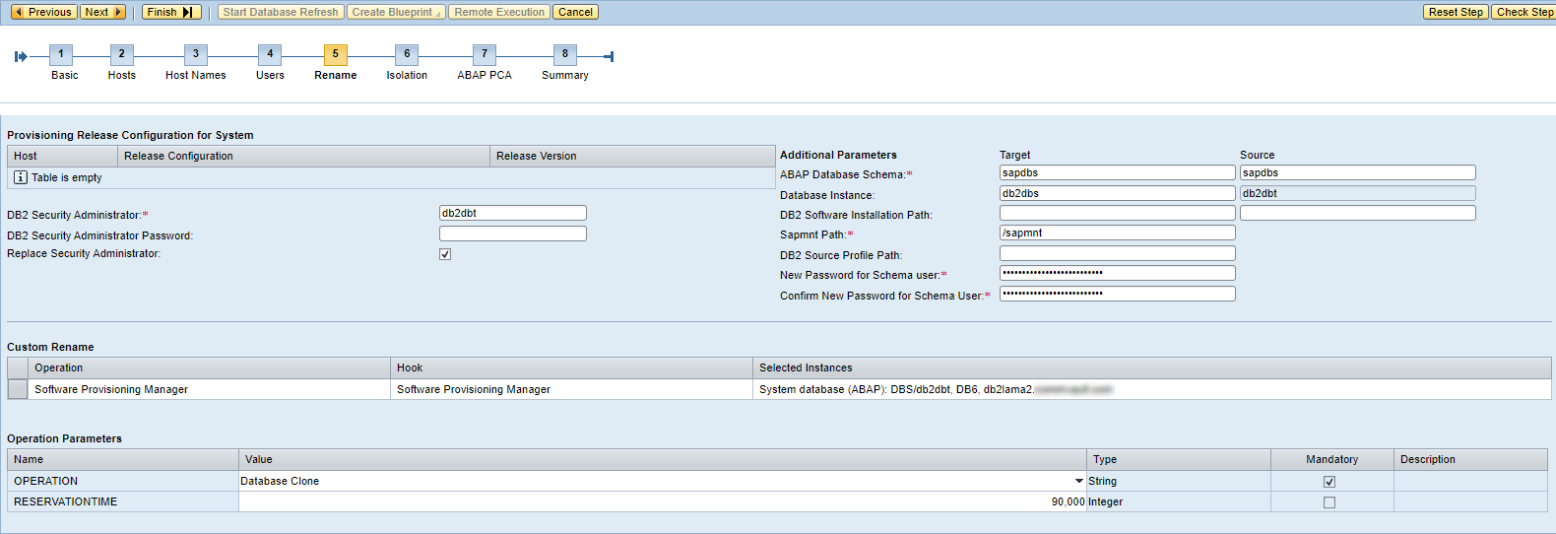The width and height of the screenshot is (1556, 534).
Task: Click the Selected Instances column header
Action: (1152, 368)
